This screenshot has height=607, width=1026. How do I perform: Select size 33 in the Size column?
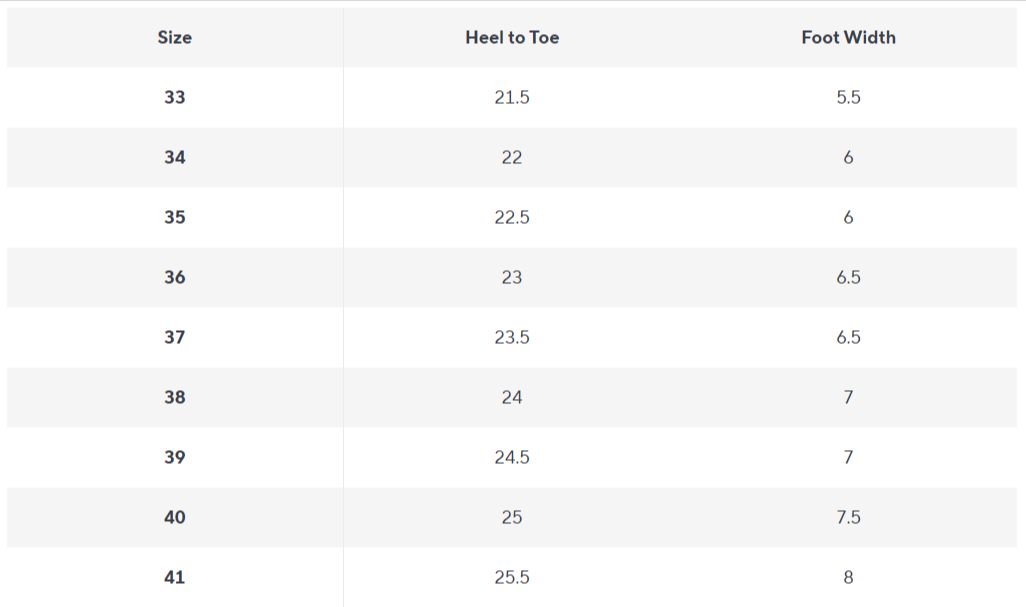[175, 98]
